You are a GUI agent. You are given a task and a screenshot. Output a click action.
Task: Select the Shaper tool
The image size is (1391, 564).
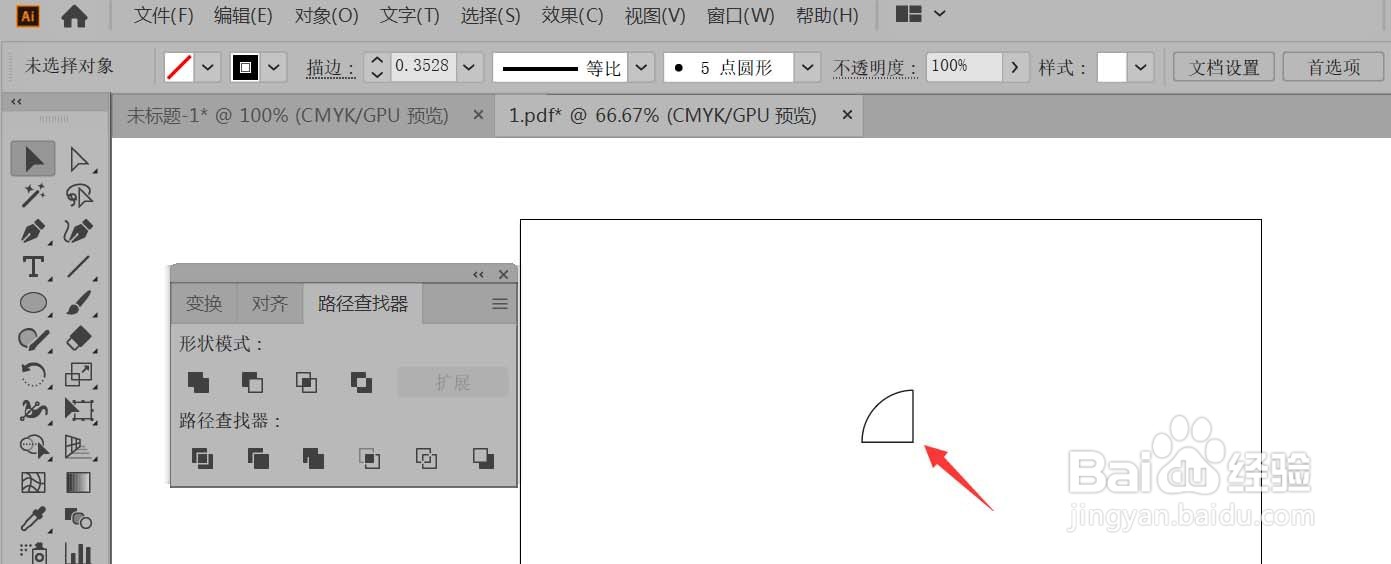[x=33, y=339]
